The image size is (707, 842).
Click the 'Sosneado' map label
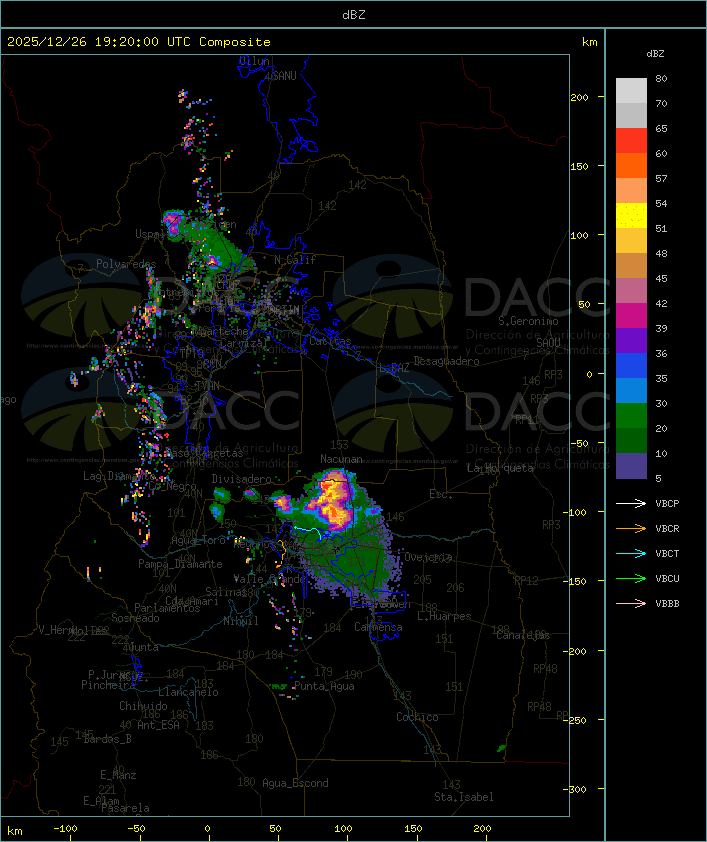click(x=135, y=618)
